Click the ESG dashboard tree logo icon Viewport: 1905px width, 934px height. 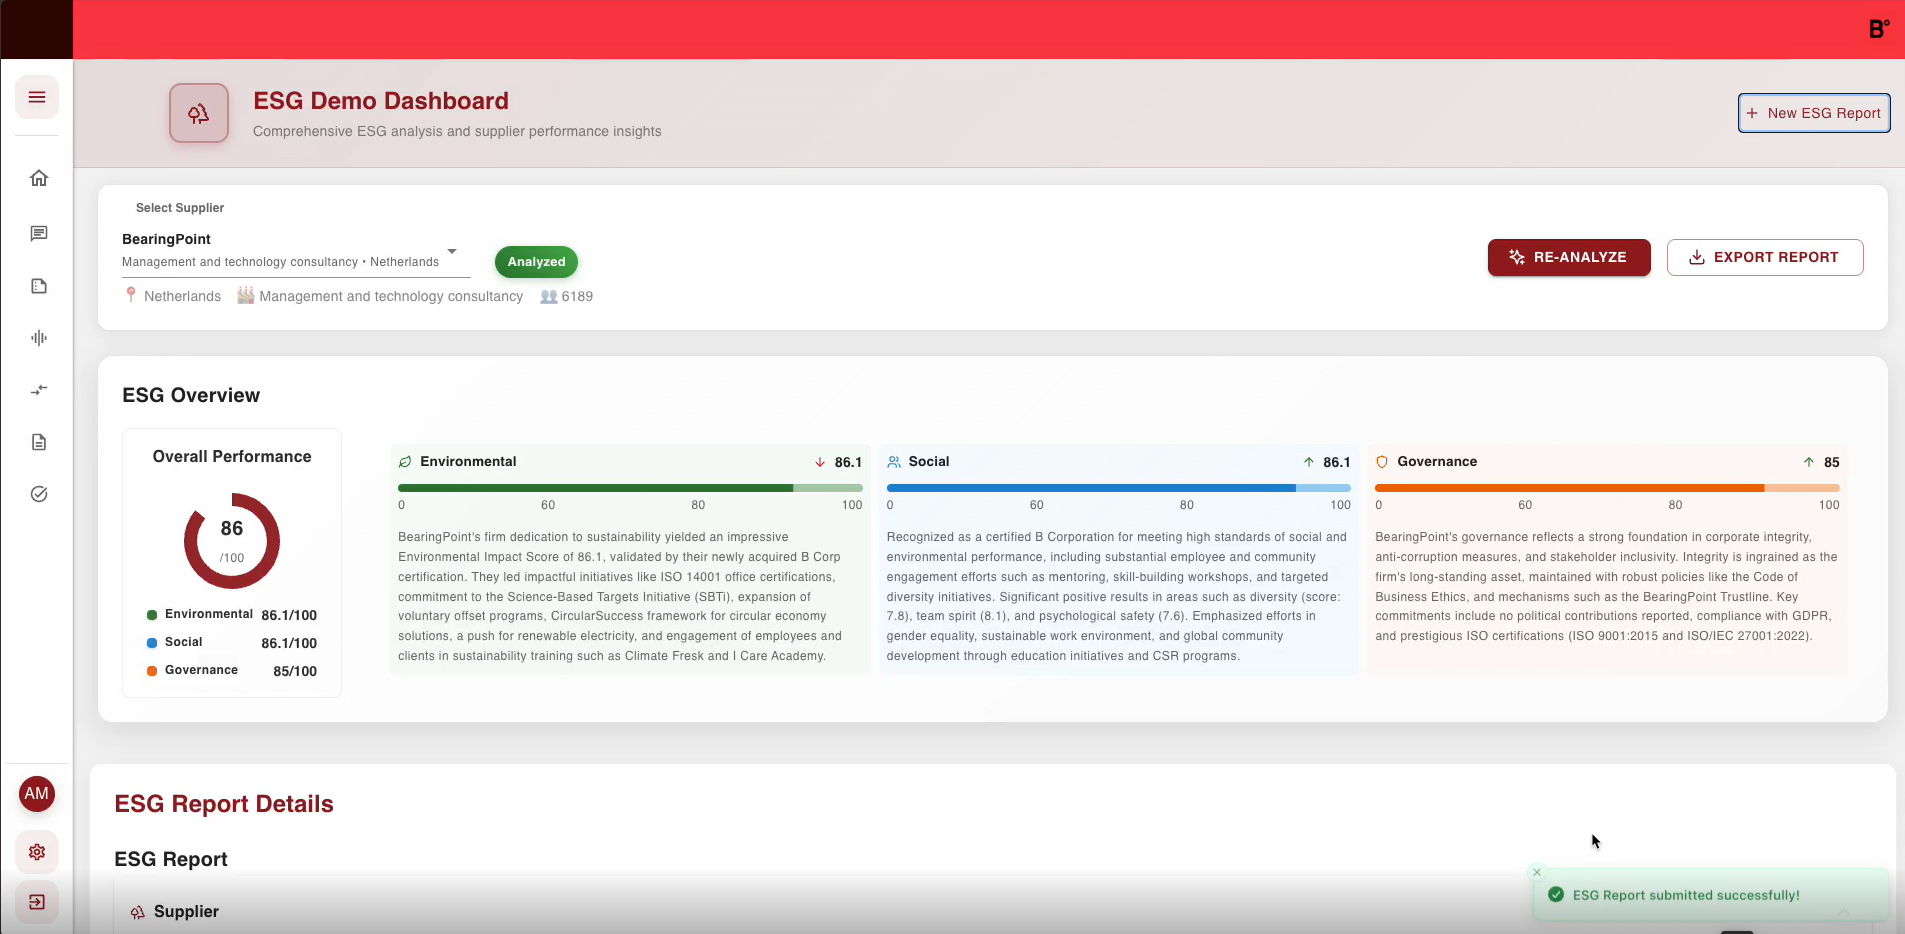pyautogui.click(x=199, y=113)
